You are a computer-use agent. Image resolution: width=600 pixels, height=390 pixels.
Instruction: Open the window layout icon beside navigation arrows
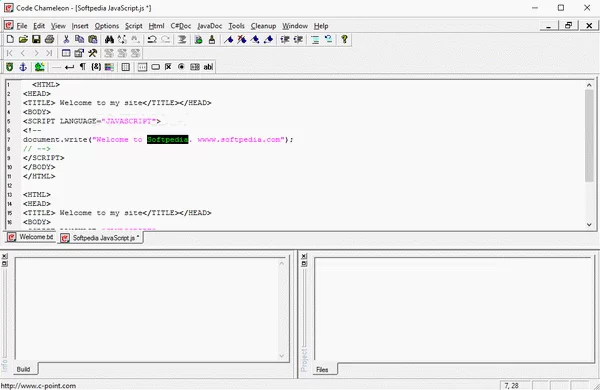click(x=66, y=53)
